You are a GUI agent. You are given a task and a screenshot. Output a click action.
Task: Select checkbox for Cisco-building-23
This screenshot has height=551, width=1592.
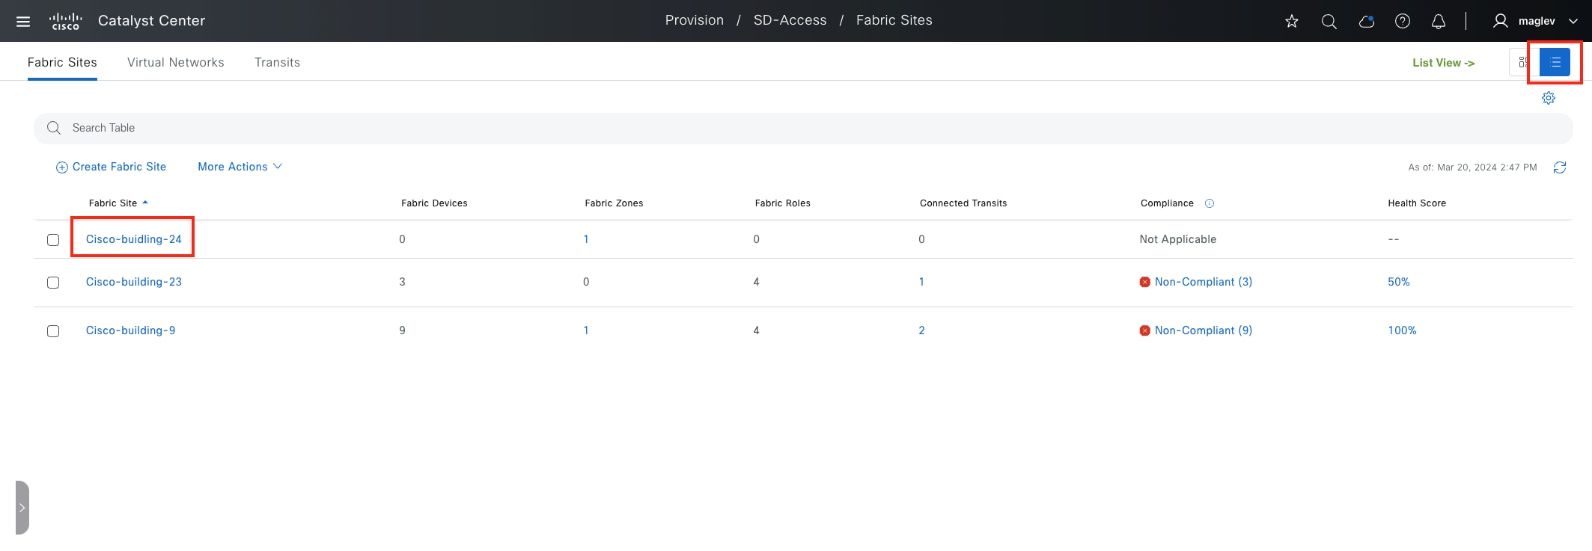click(x=53, y=283)
